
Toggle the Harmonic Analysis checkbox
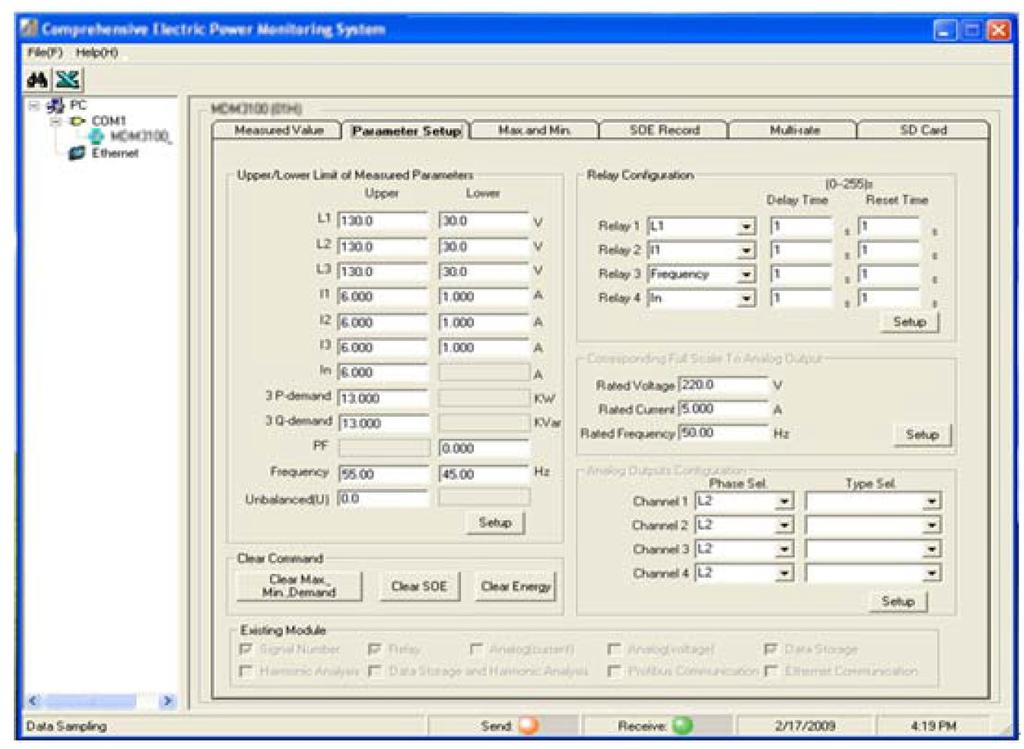coord(246,671)
